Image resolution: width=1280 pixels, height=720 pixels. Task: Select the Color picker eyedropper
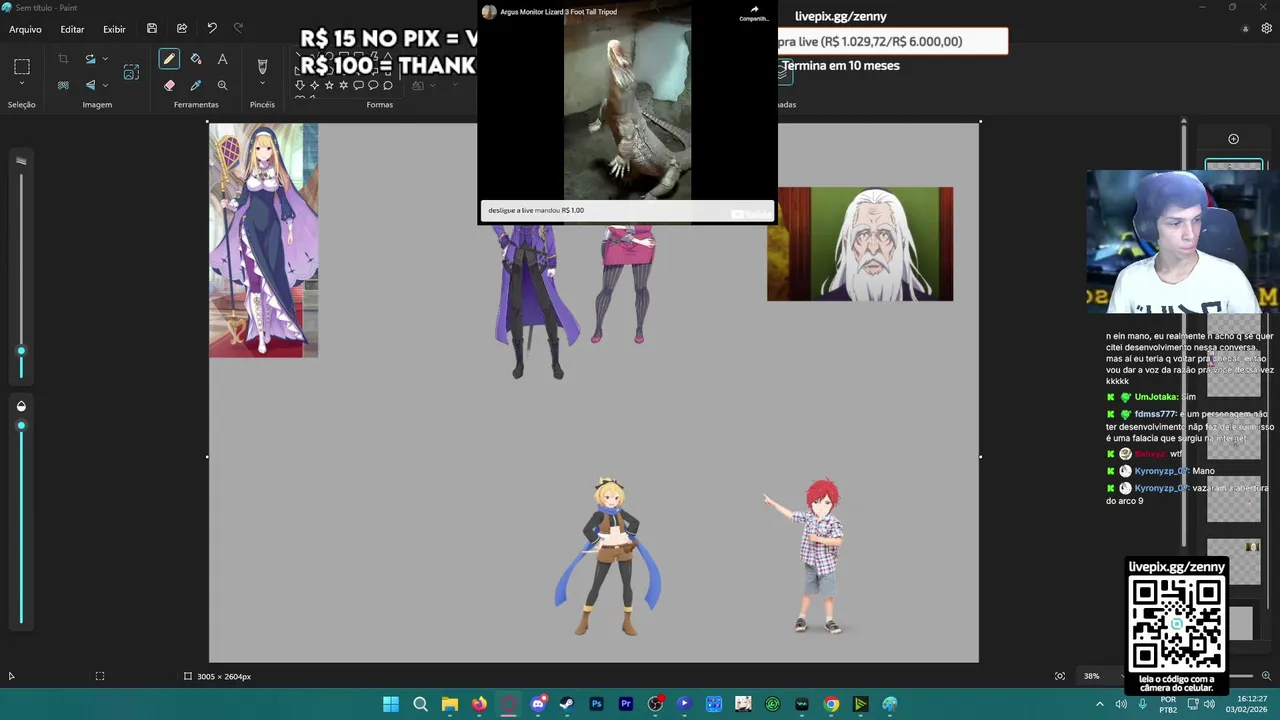click(196, 86)
